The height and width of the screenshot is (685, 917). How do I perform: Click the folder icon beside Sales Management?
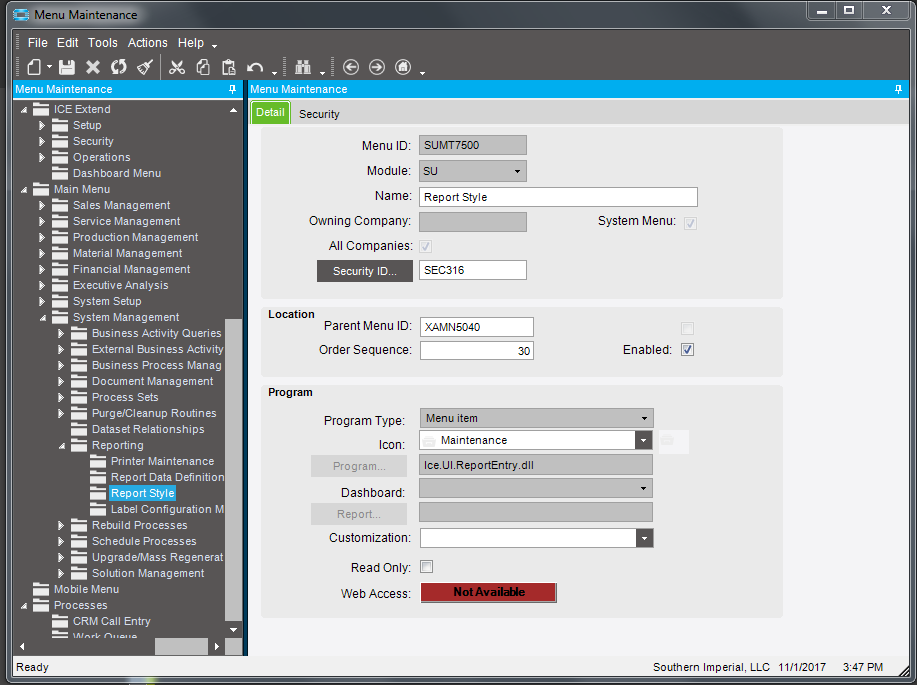(x=60, y=205)
